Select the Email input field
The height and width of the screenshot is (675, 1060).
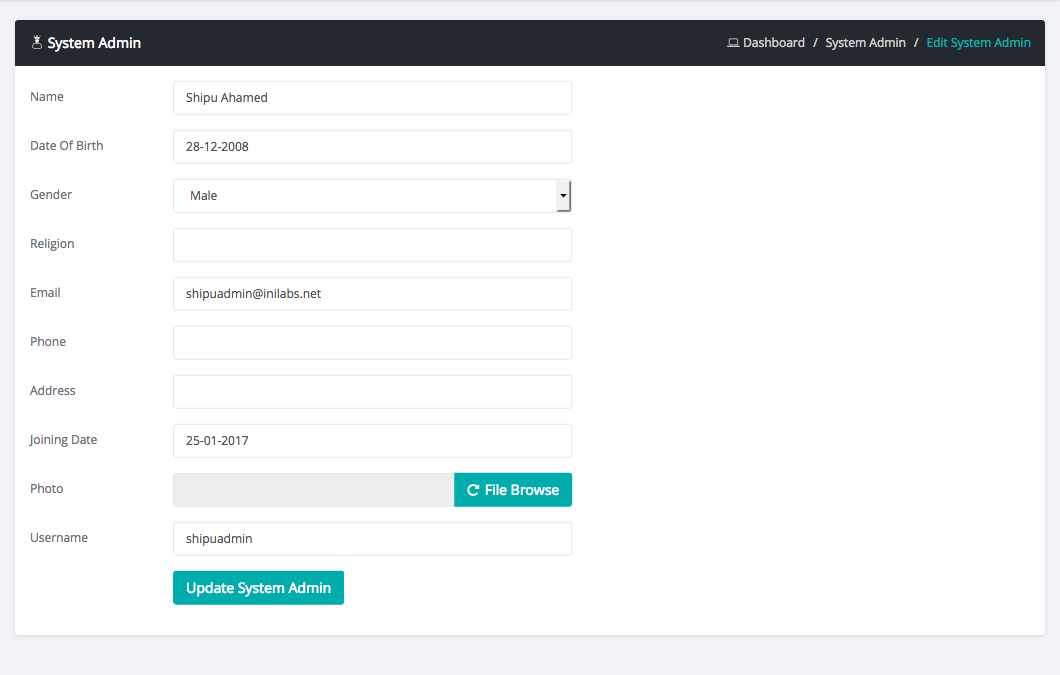click(x=372, y=294)
